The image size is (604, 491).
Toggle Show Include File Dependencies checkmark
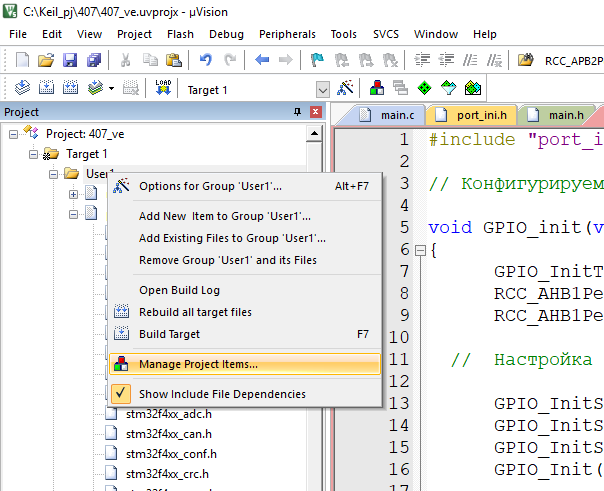coord(121,394)
